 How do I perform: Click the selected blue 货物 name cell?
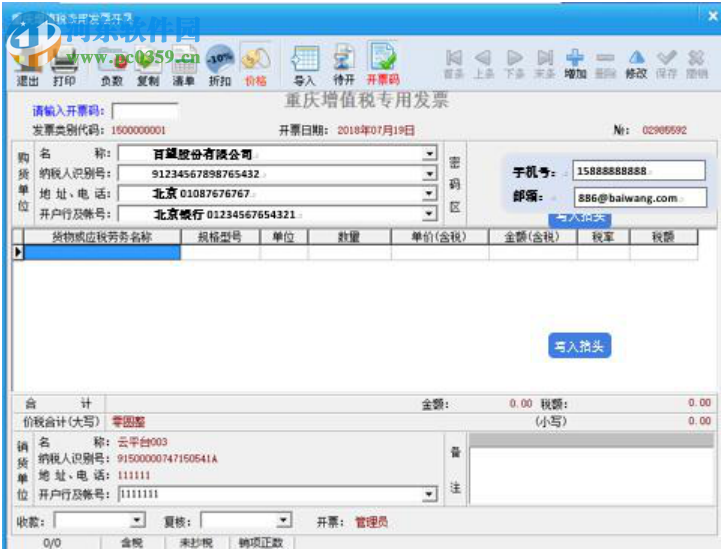tap(102, 252)
